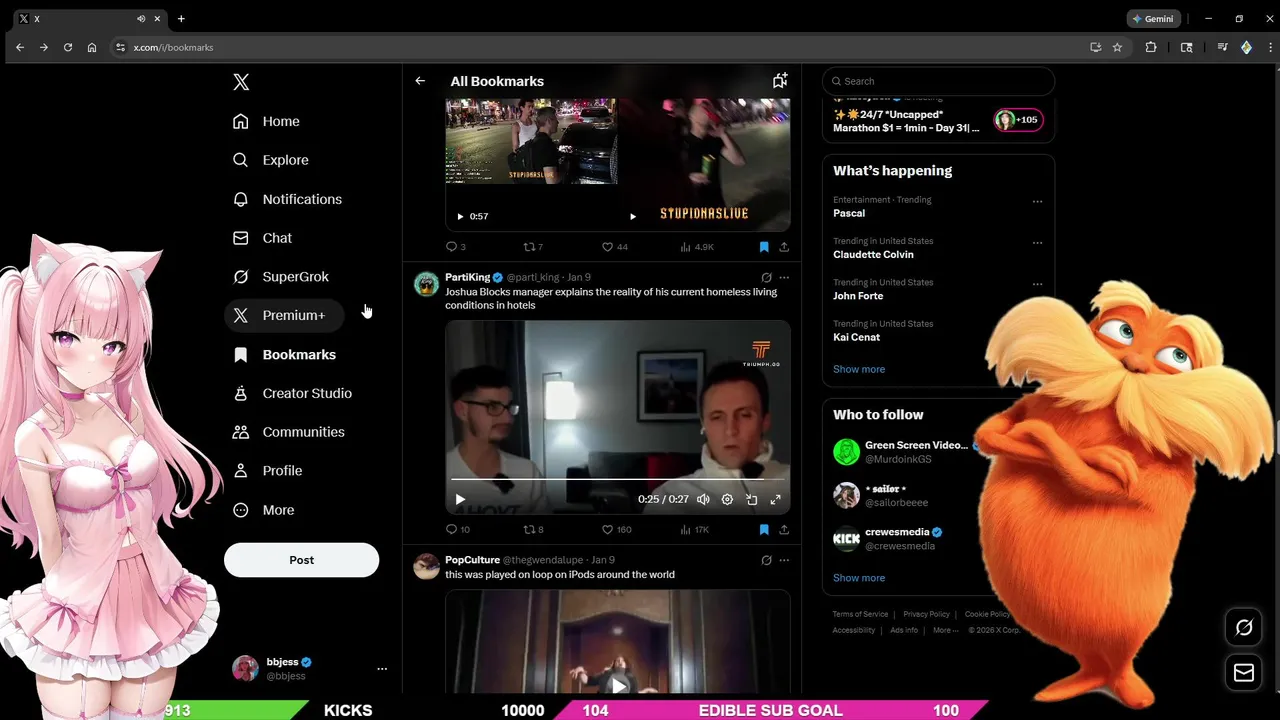The image size is (1280, 720).
Task: Share the PartiKing post
Action: [784, 530]
